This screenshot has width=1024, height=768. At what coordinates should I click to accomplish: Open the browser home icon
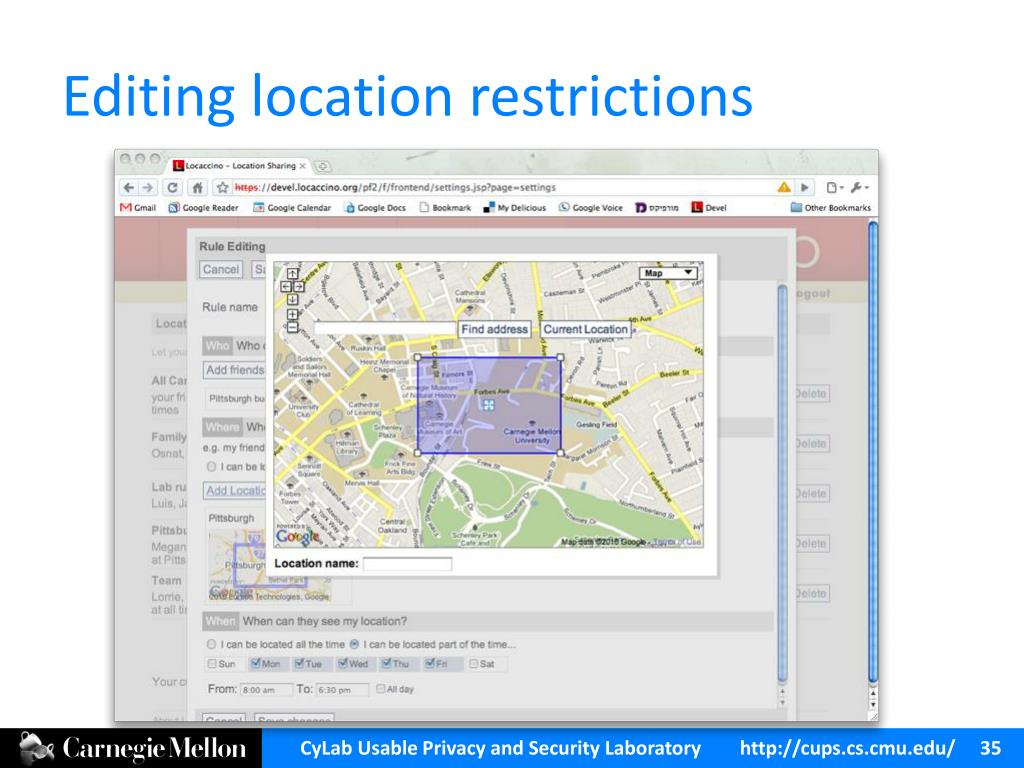[197, 187]
